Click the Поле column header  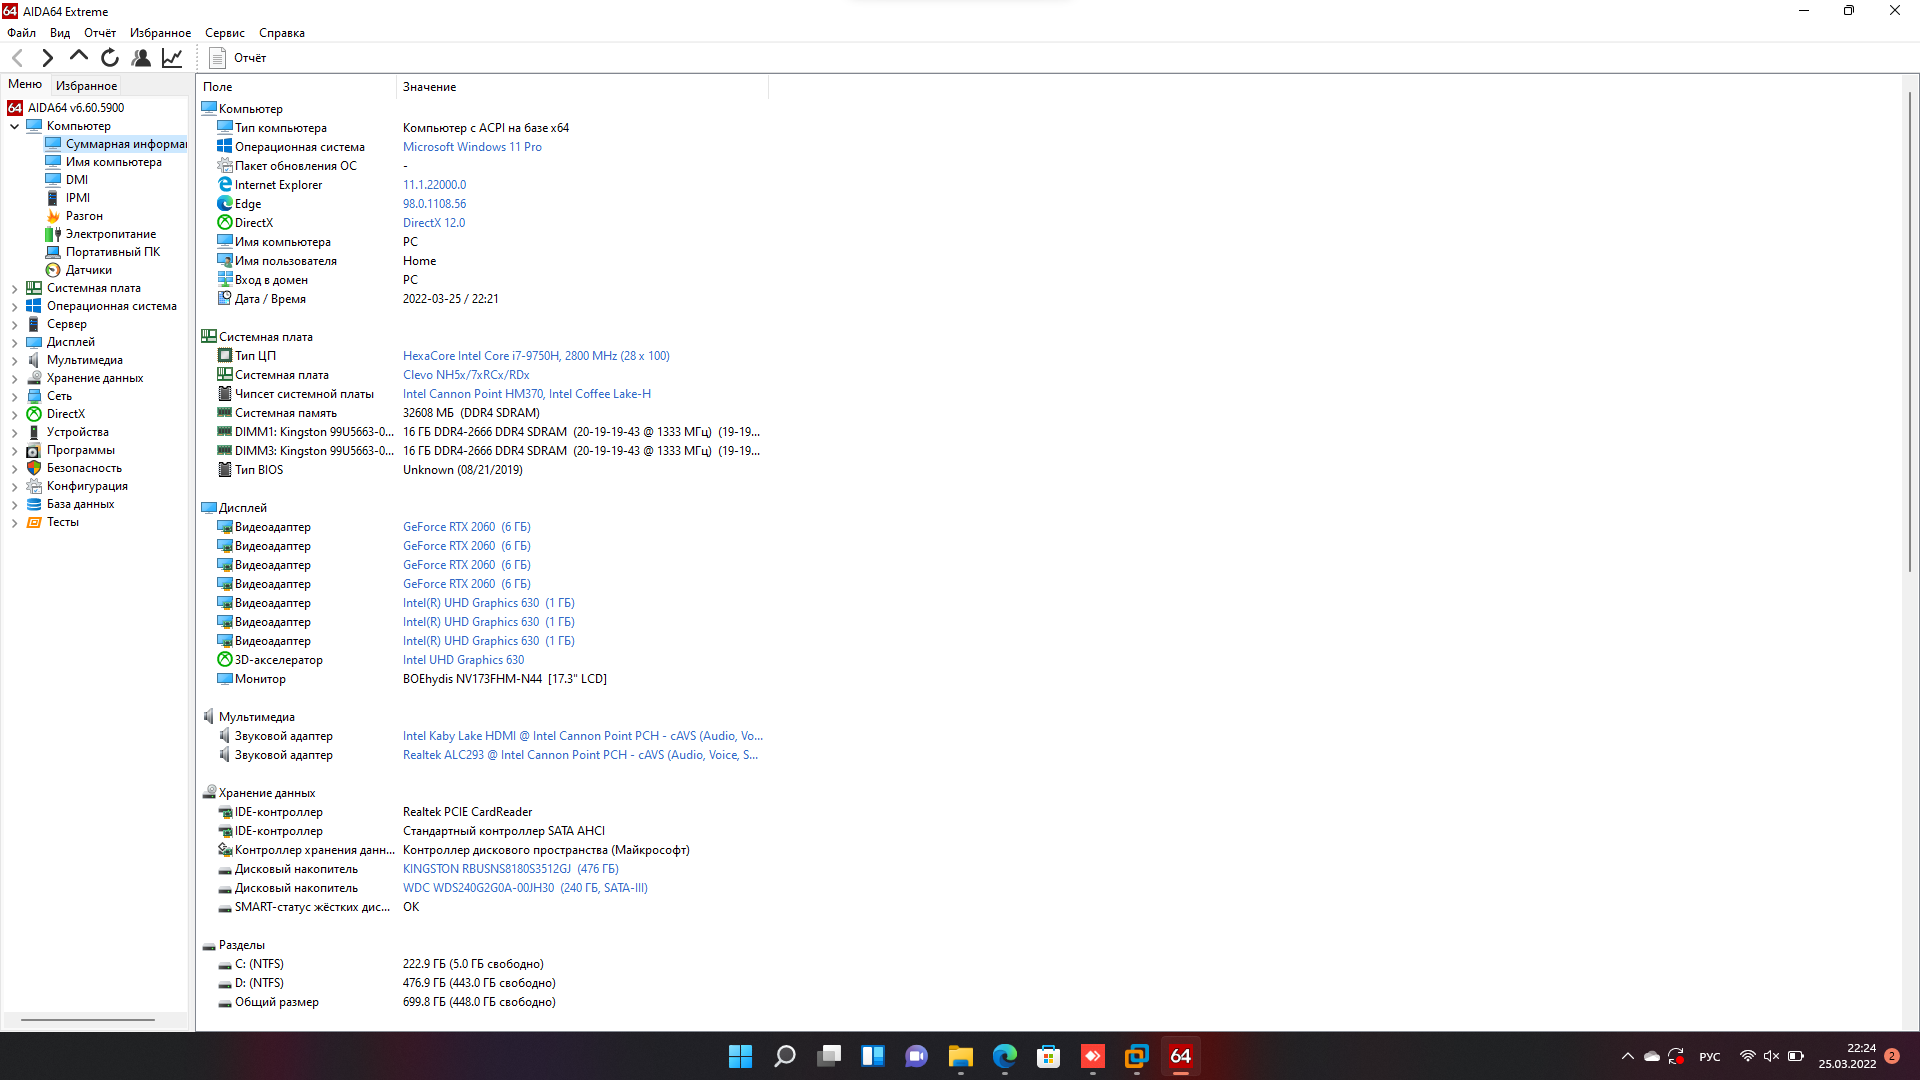[296, 87]
